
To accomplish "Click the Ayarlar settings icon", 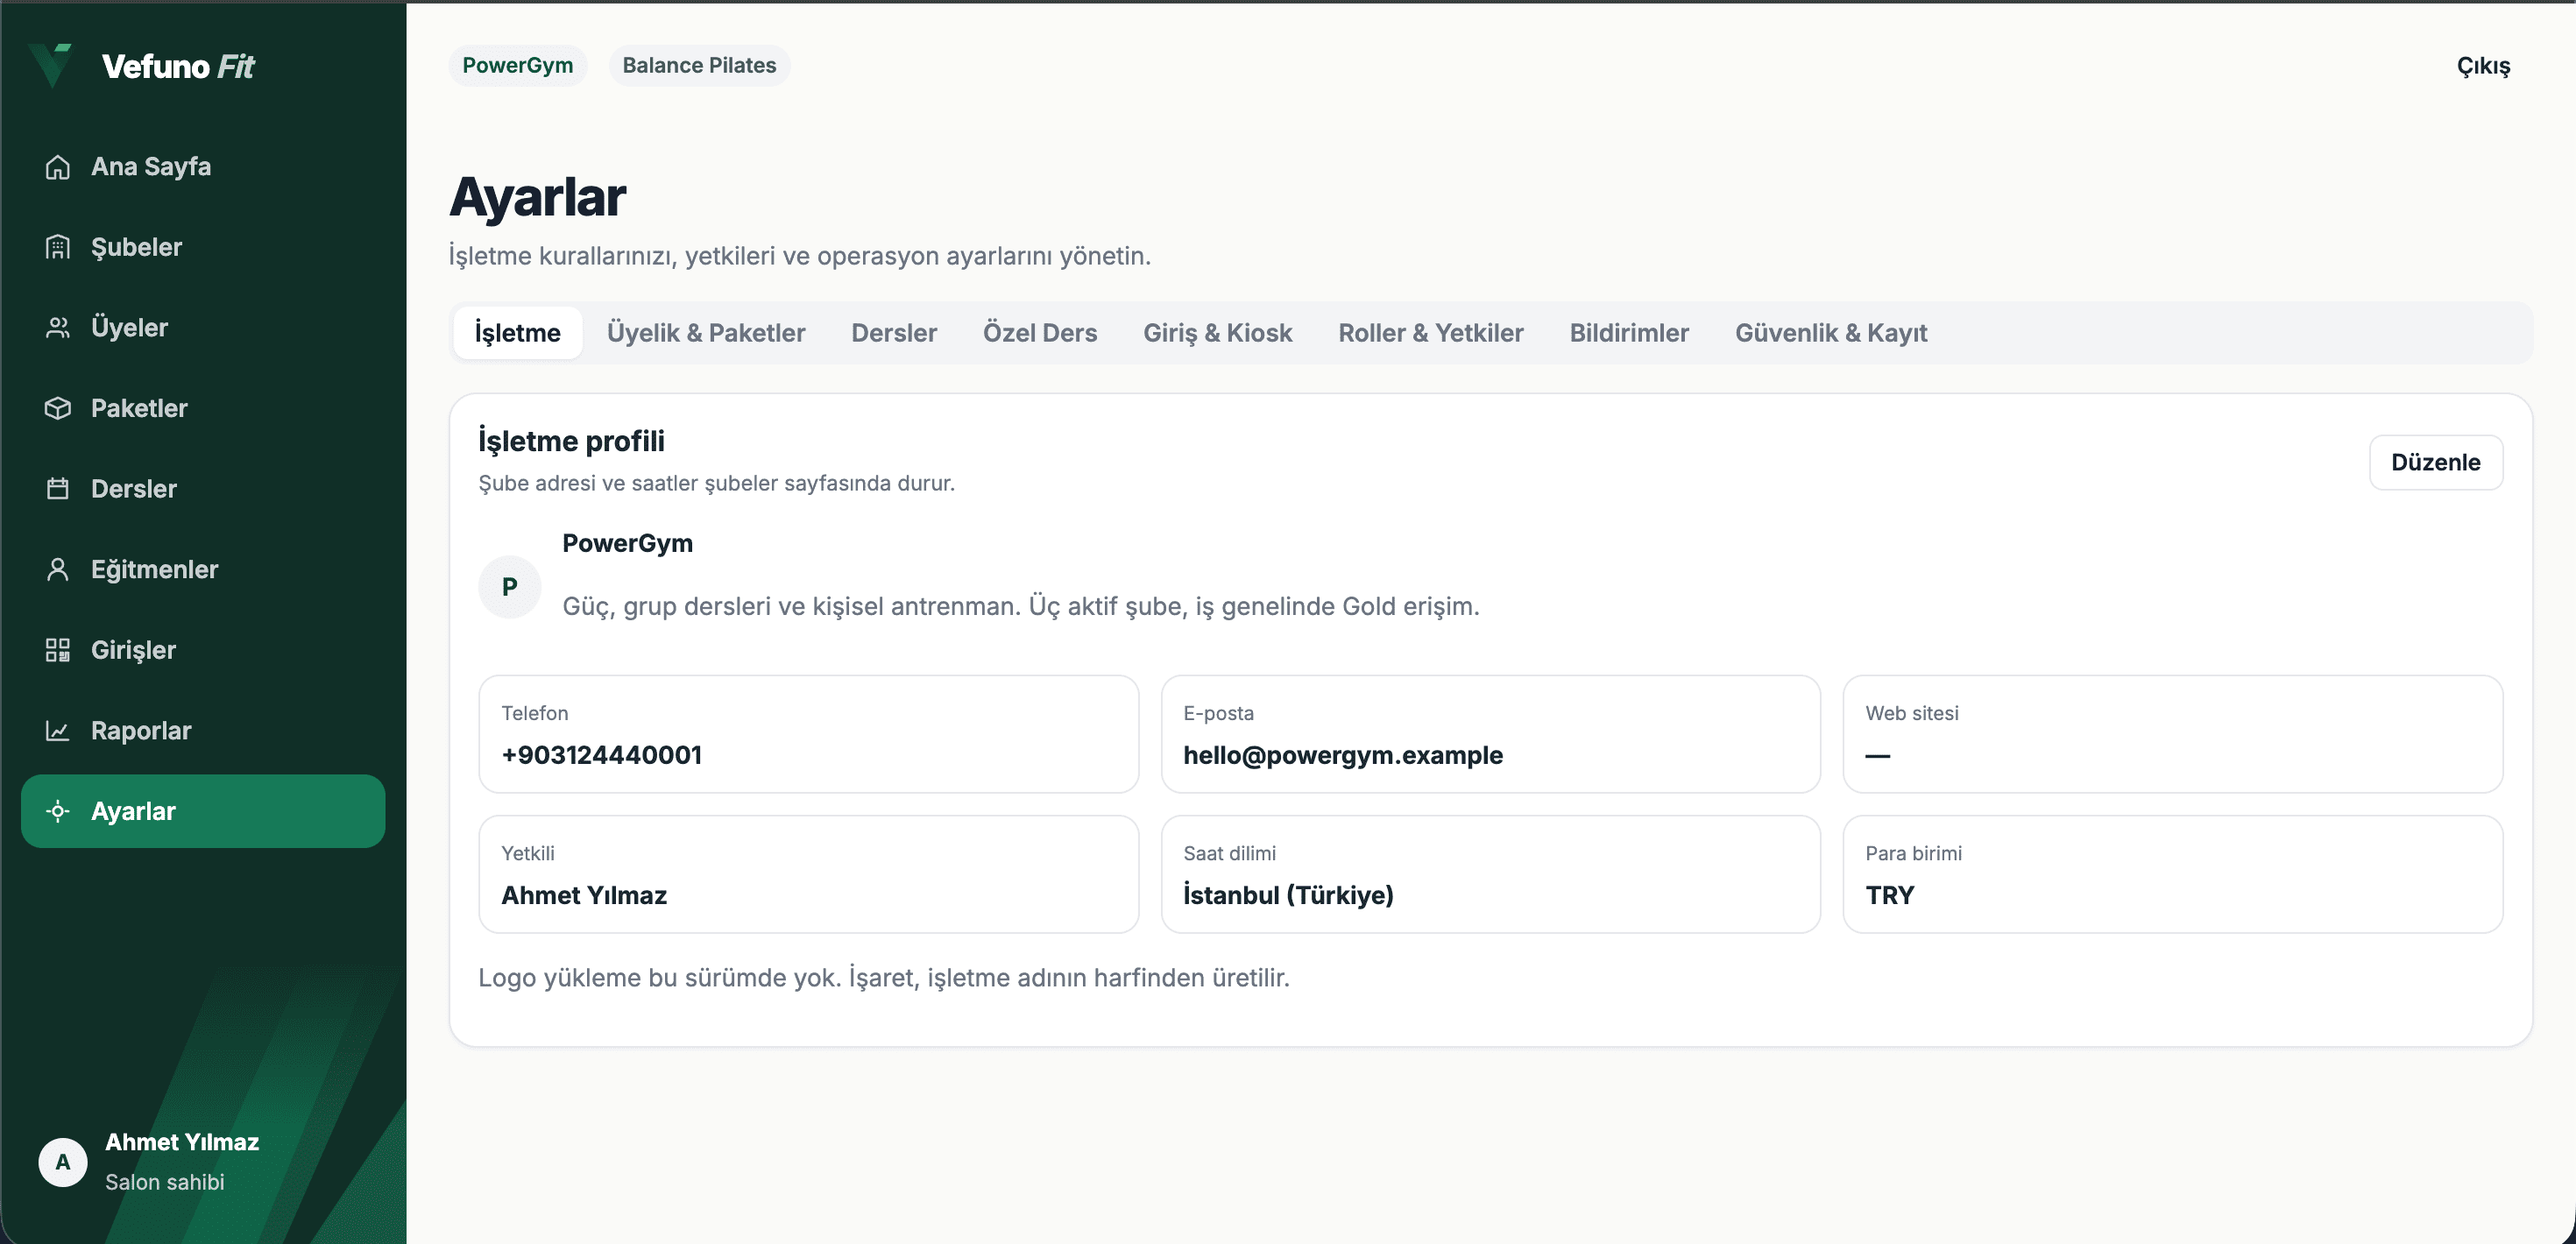I will point(58,811).
